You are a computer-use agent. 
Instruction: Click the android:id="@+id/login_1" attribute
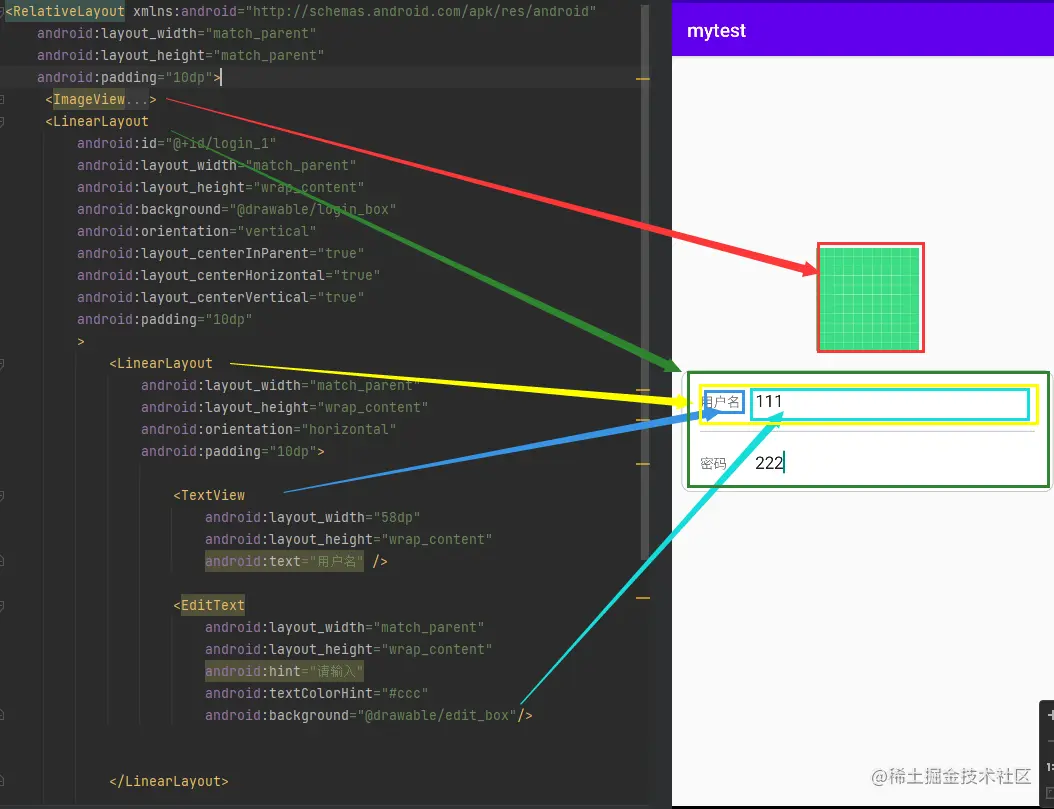pyautogui.click(x=176, y=143)
